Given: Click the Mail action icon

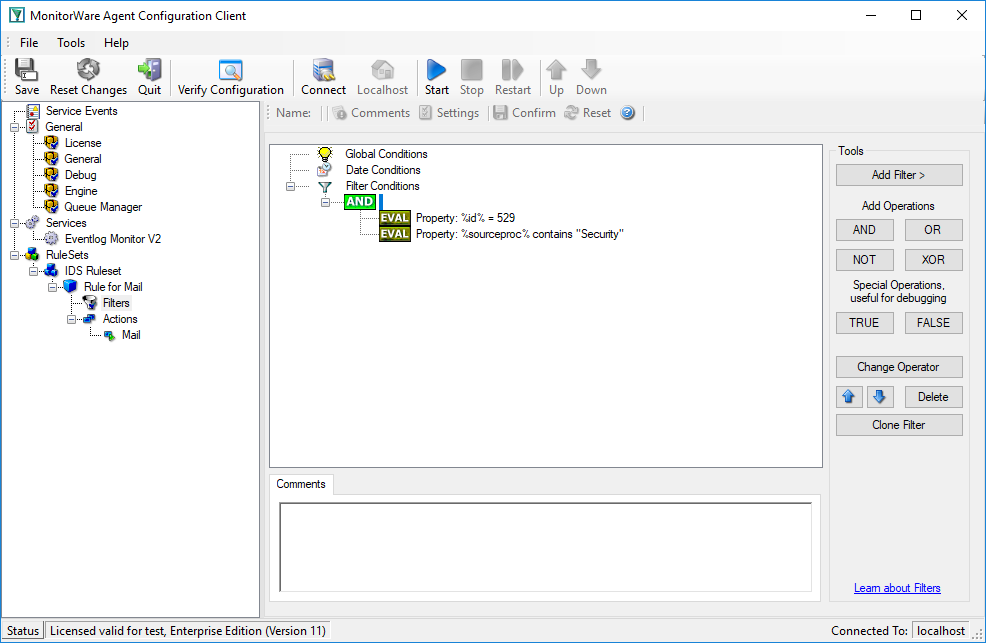Looking at the screenshot, I should (109, 335).
